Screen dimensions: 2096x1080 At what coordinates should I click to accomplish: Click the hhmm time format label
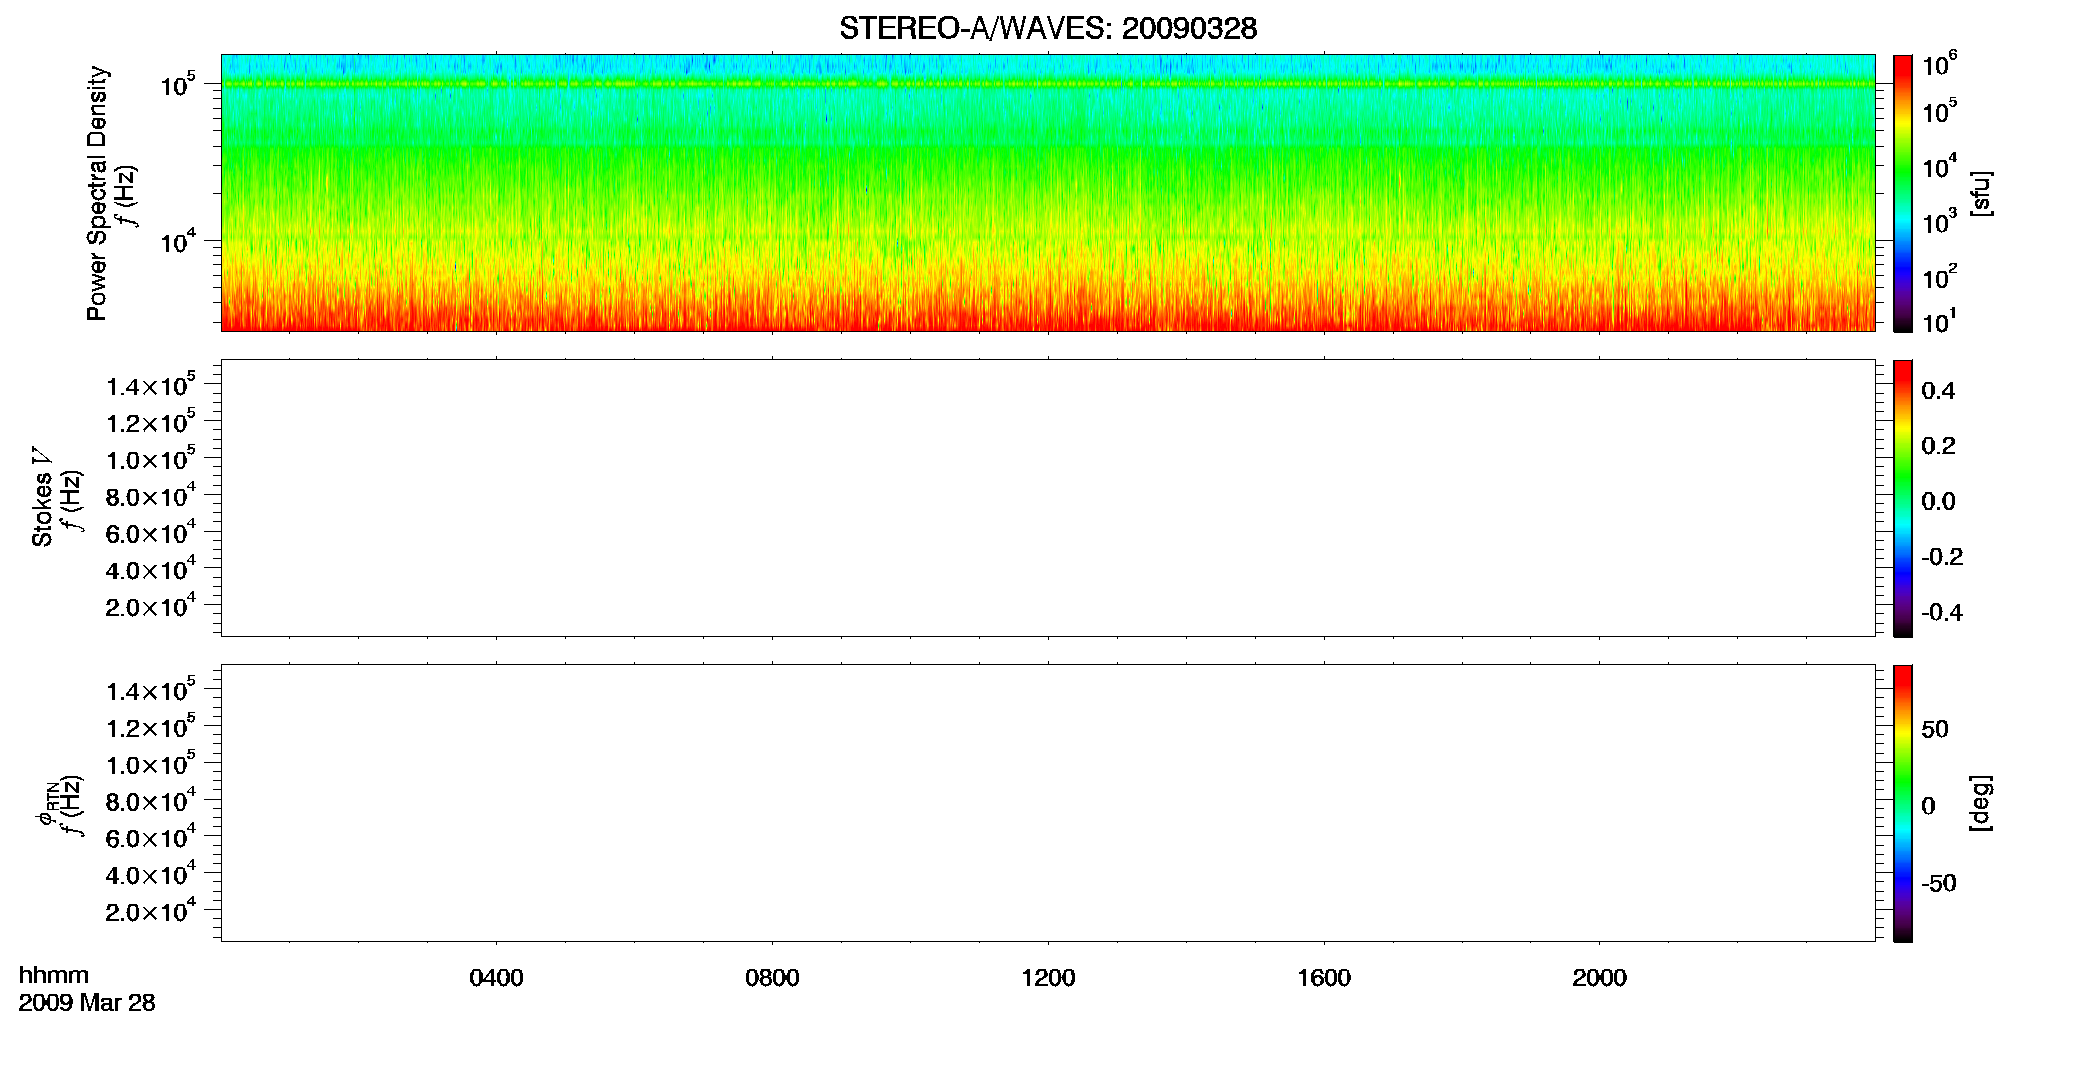[54, 976]
